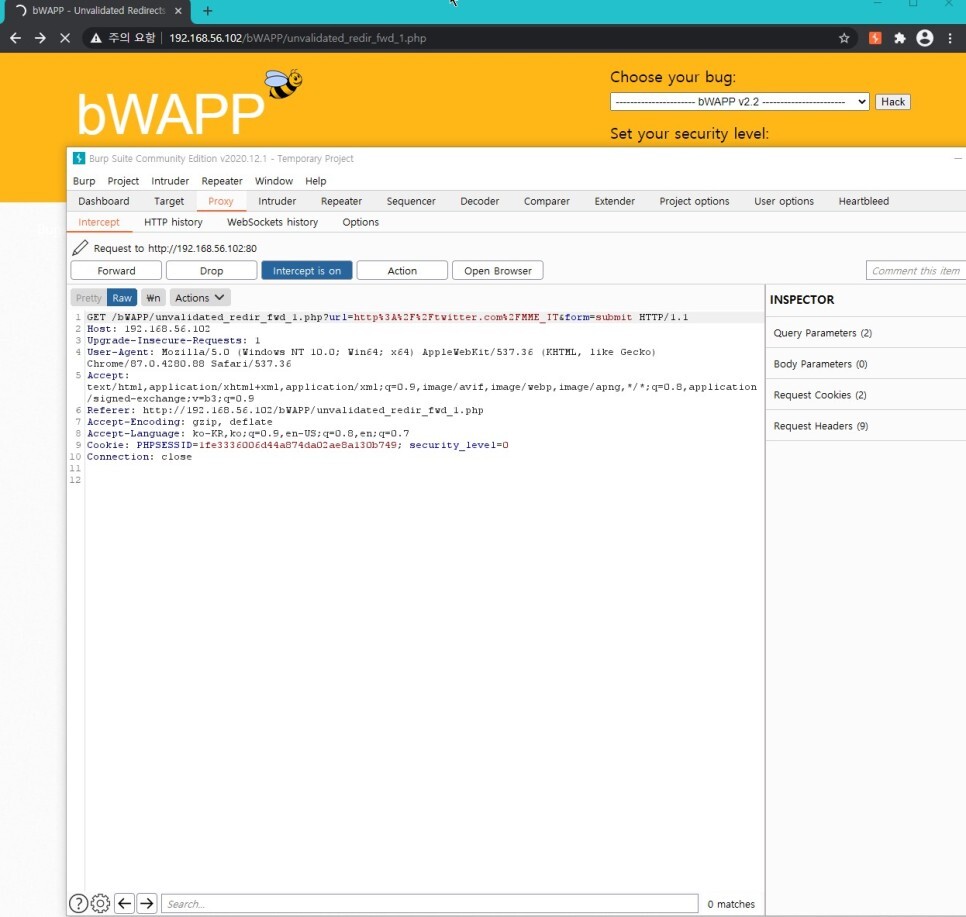Image resolution: width=966 pixels, height=917 pixels.
Task: Switch to the Comparer tab
Action: pos(546,201)
